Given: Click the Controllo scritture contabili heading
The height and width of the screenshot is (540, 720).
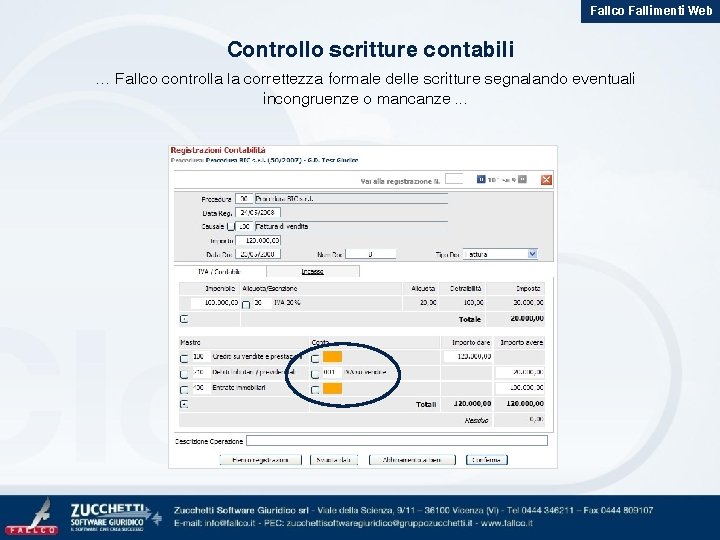Looking at the screenshot, I should [371, 50].
